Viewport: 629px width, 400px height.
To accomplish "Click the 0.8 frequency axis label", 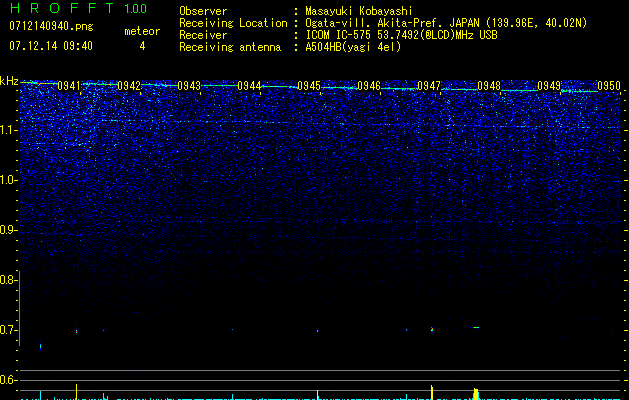I will pyautogui.click(x=9, y=280).
